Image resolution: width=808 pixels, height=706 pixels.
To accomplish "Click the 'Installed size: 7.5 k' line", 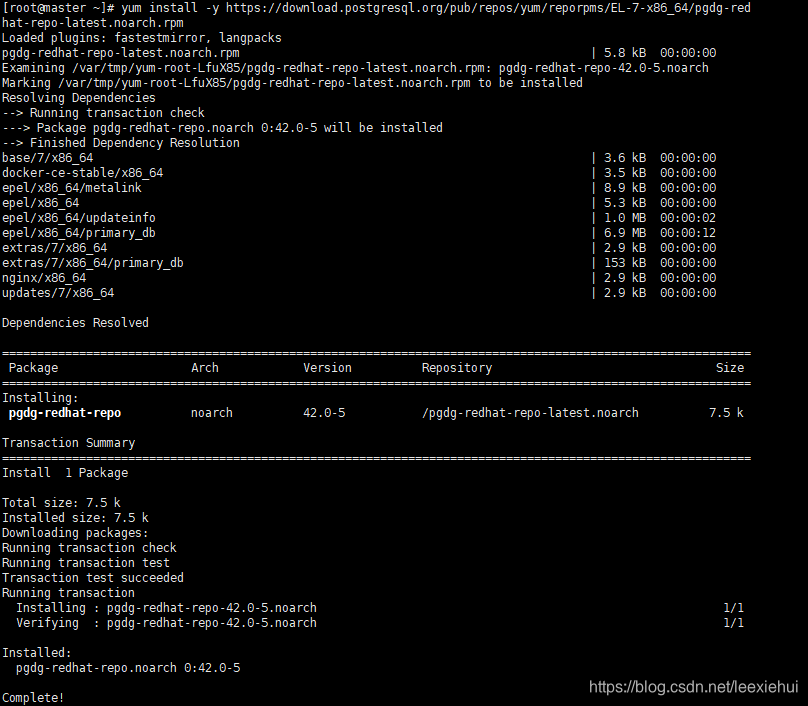I will [x=75, y=517].
